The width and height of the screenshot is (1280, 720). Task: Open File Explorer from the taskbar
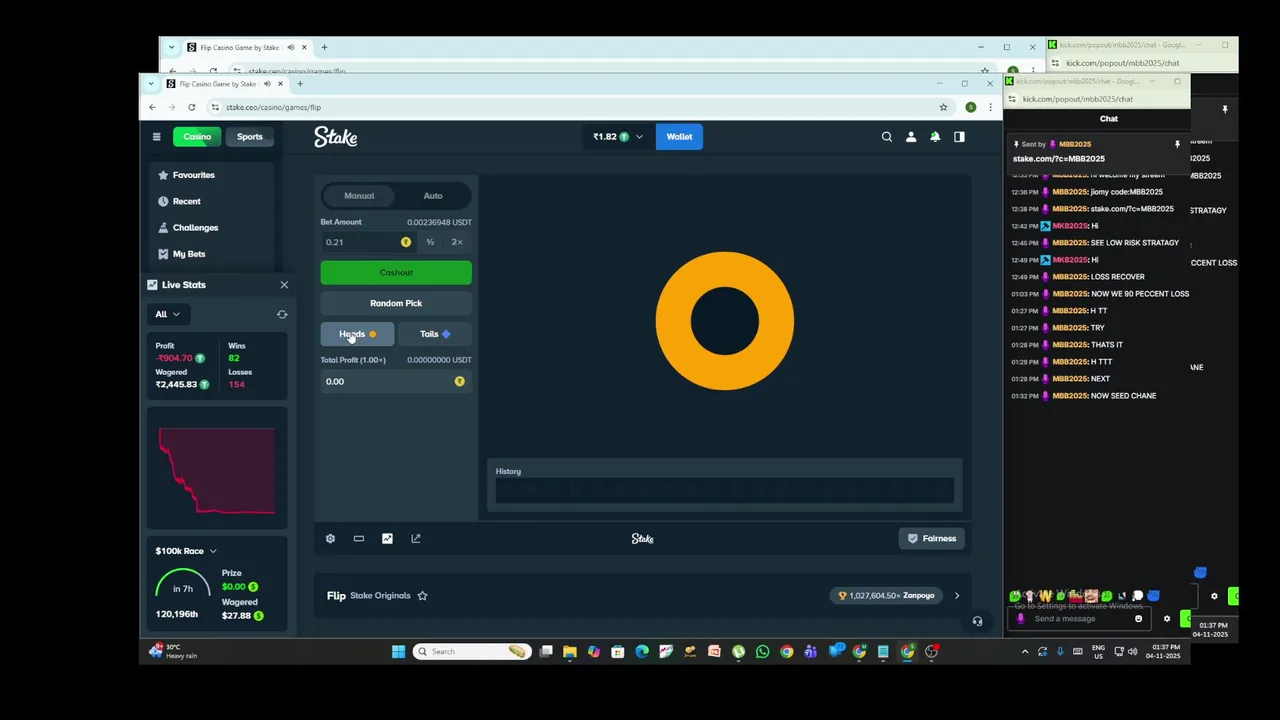(x=570, y=652)
